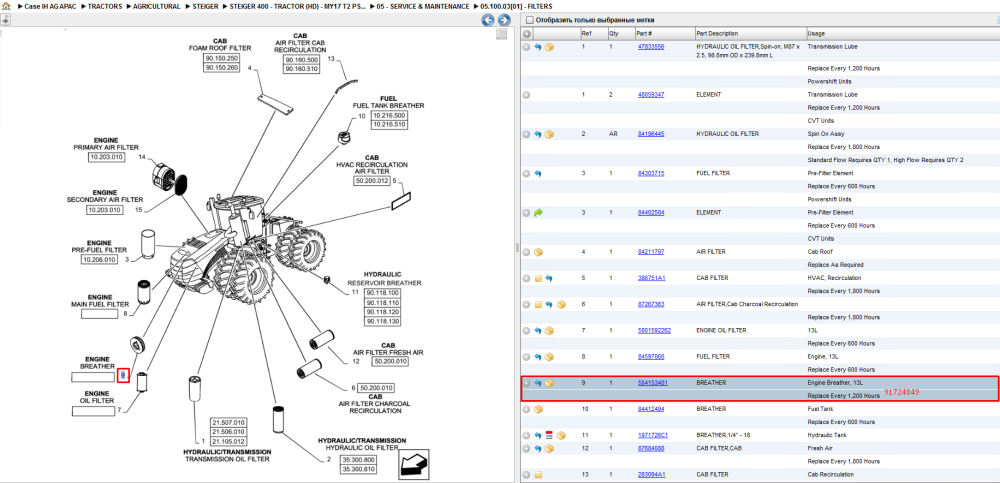Image resolution: width=1000 pixels, height=483 pixels.
Task: Open diagram reference box 90.118.100
Action: click(383, 293)
